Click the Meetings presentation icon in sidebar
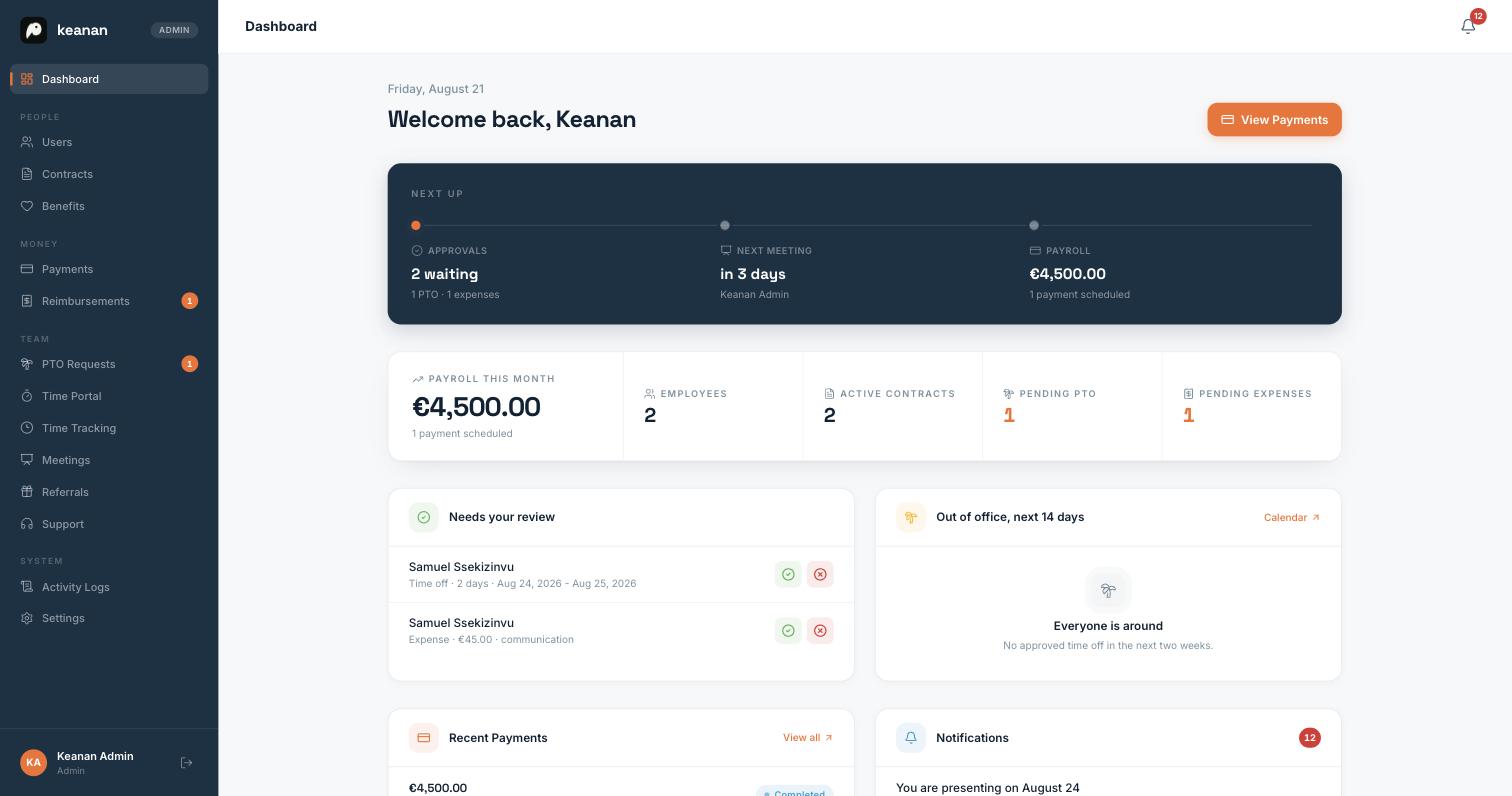Viewport: 1512px width, 796px height. (27, 460)
